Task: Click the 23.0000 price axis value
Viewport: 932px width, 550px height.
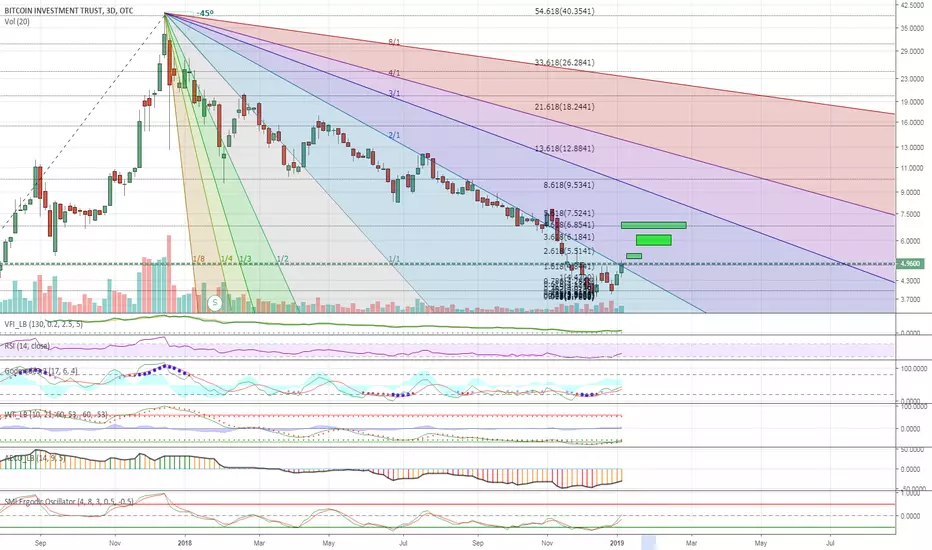Action: pos(912,79)
